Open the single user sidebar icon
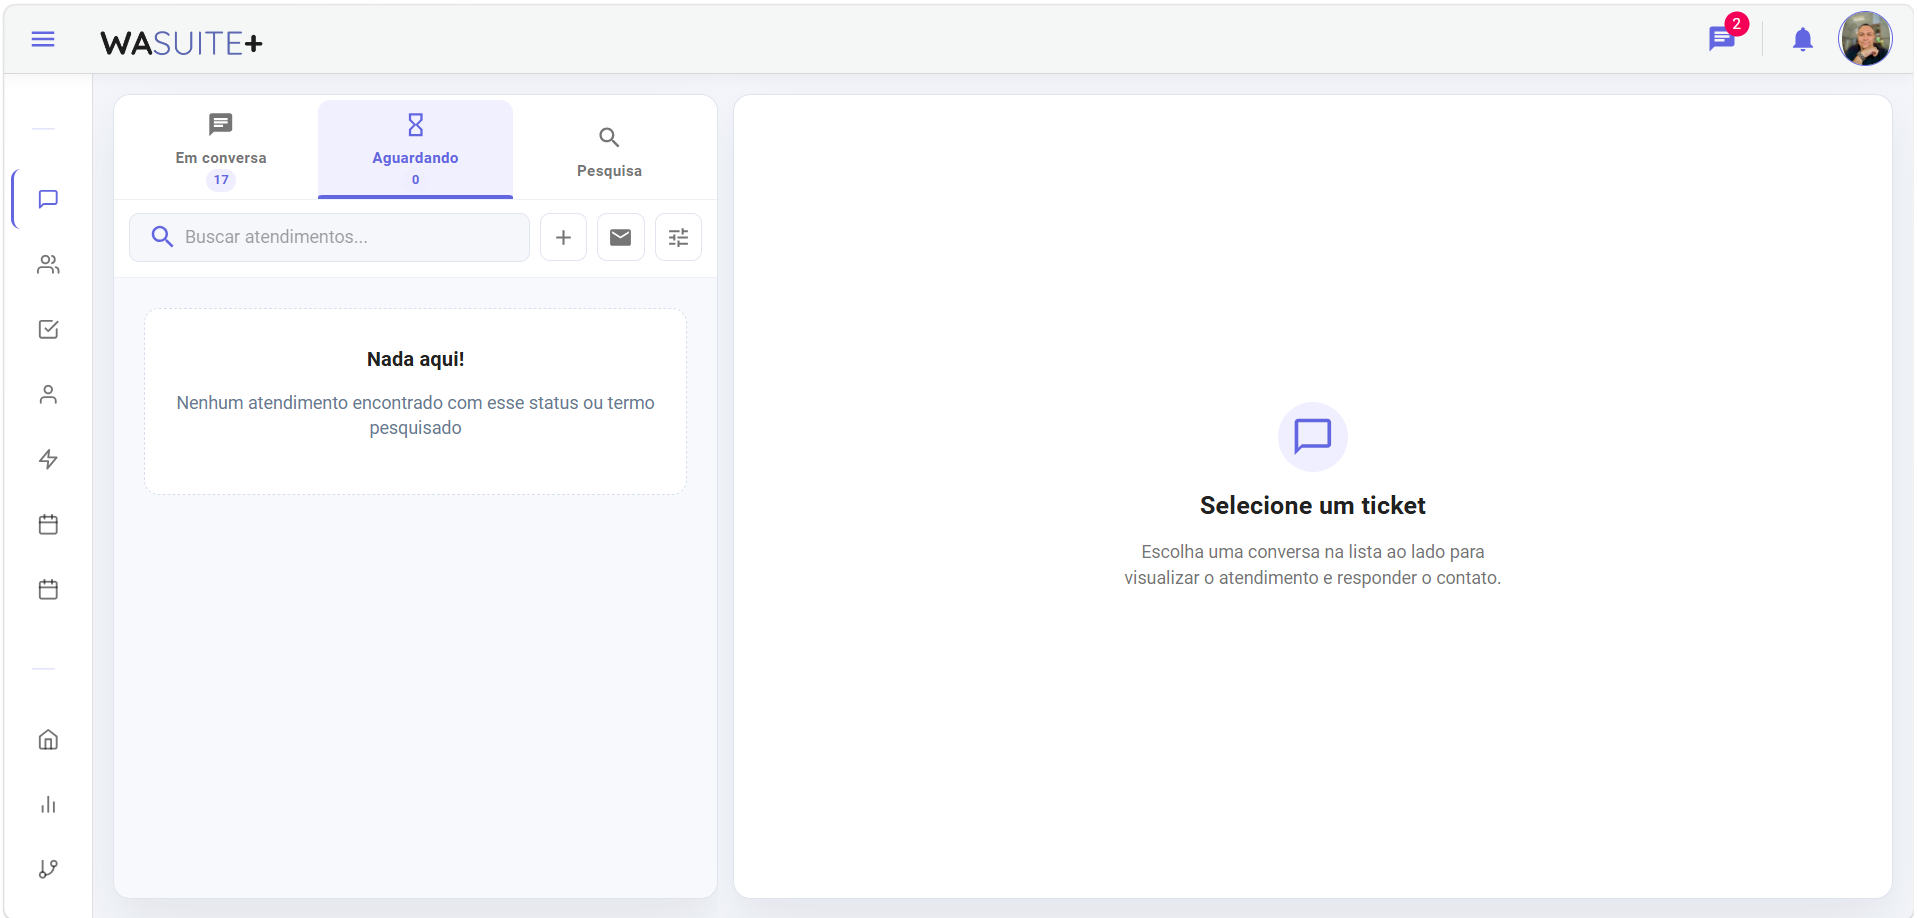The image size is (1917, 918). coord(48,394)
